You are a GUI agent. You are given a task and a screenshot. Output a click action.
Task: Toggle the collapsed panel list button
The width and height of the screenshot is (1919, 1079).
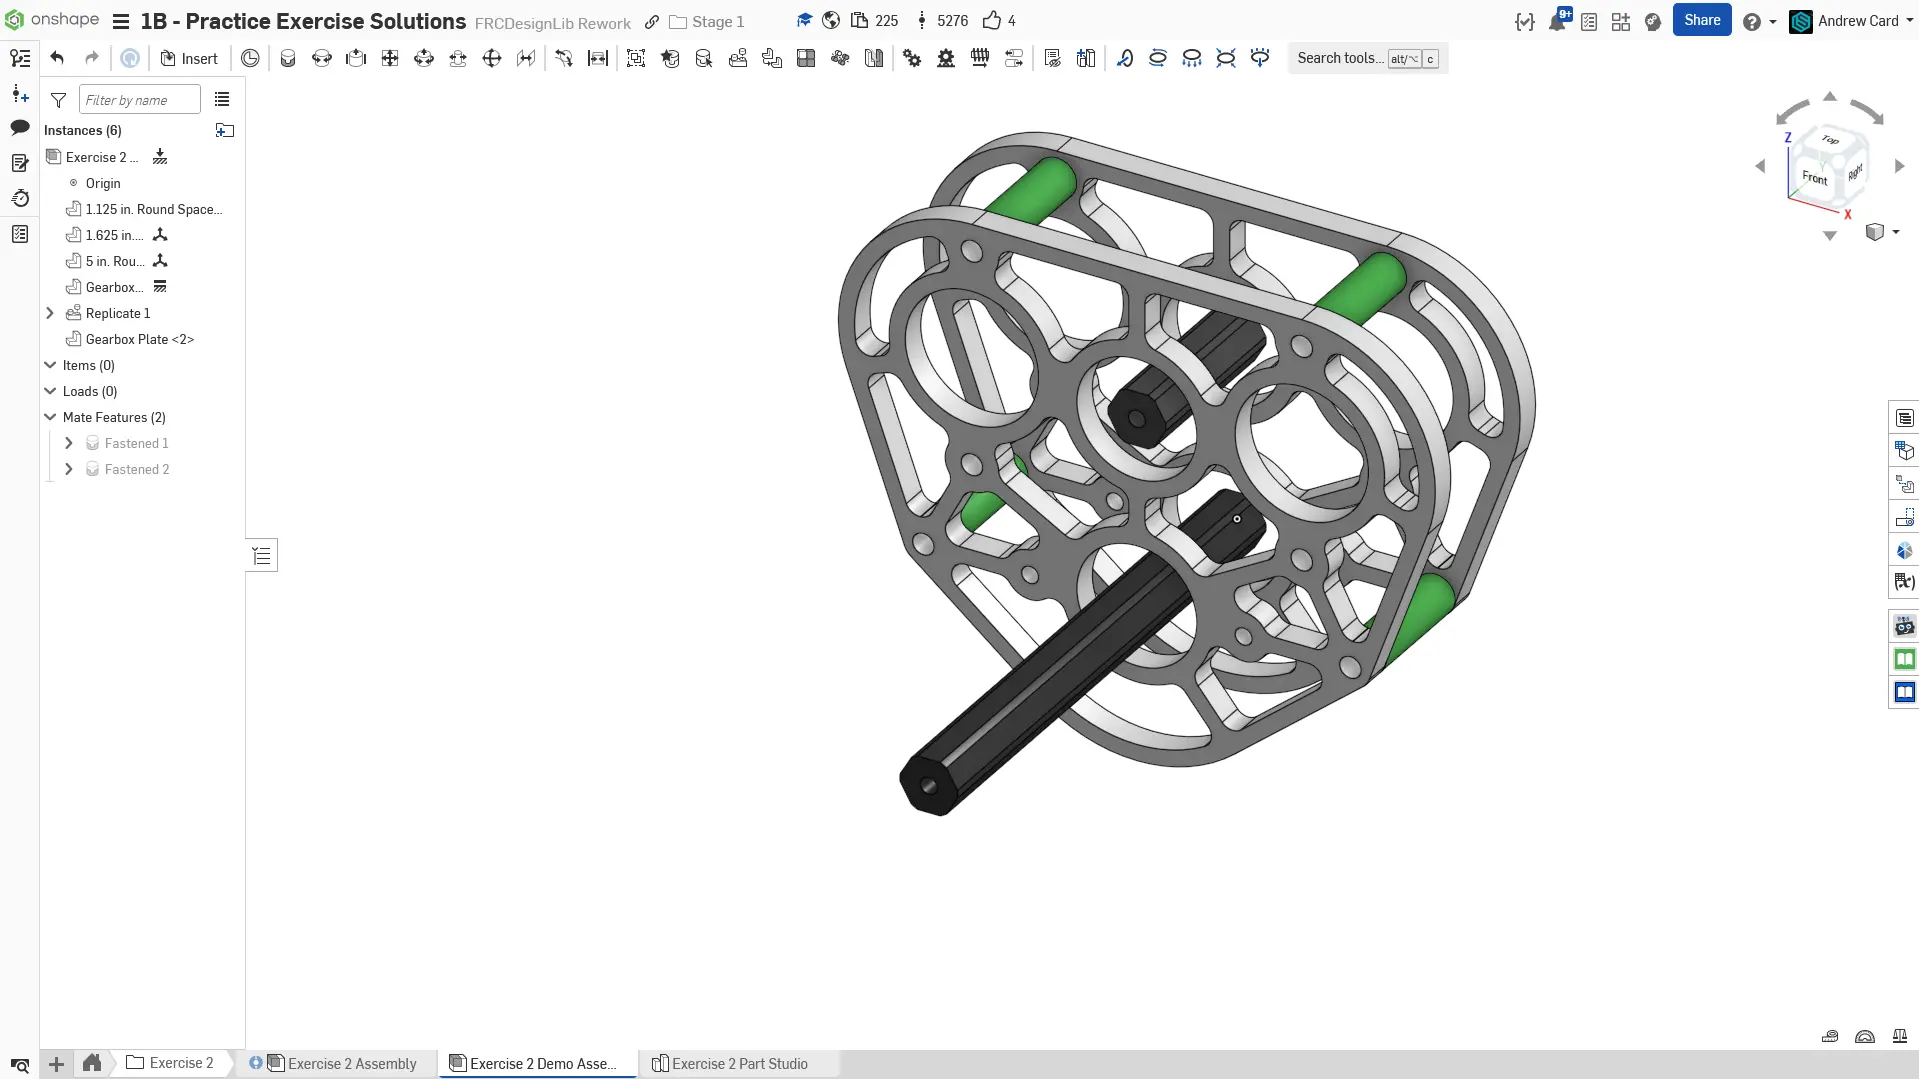pos(262,556)
